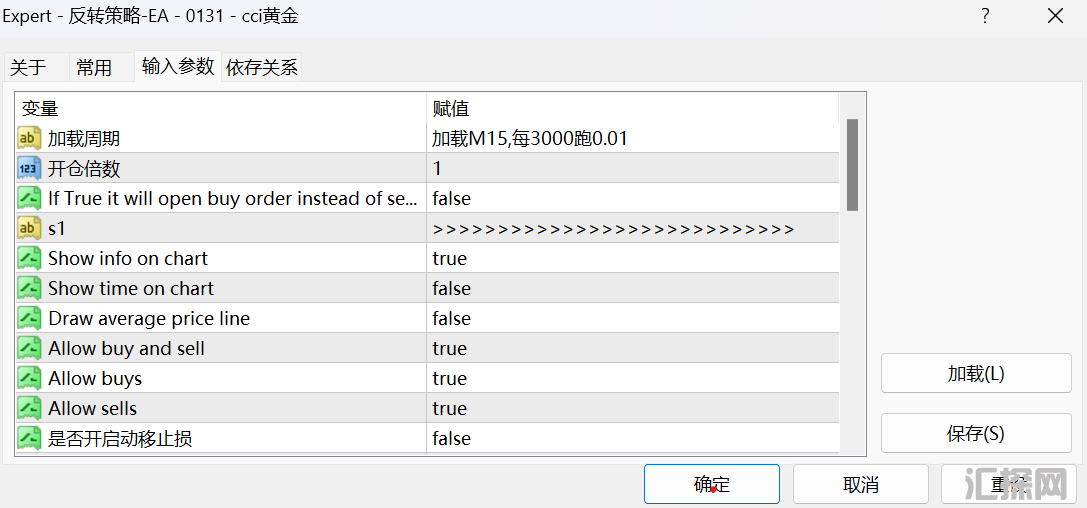
Task: Toggle the 是否开启动移止损 false value
Action: (451, 438)
